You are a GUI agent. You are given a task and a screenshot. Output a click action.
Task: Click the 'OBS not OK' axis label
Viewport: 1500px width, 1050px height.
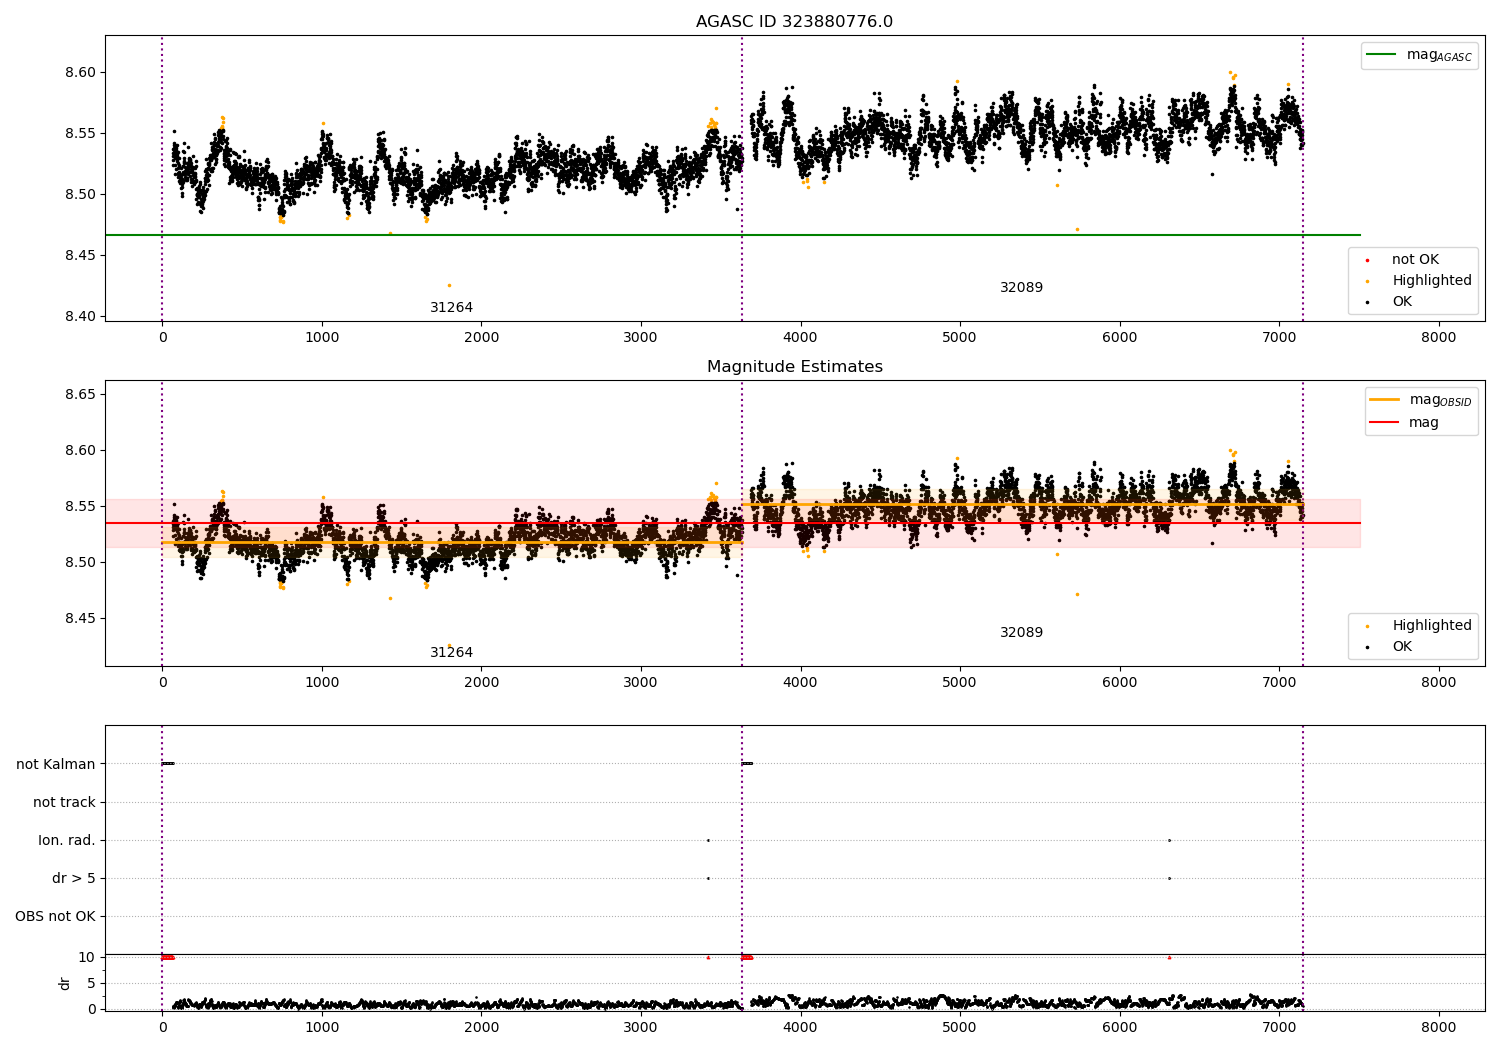[x=55, y=916]
